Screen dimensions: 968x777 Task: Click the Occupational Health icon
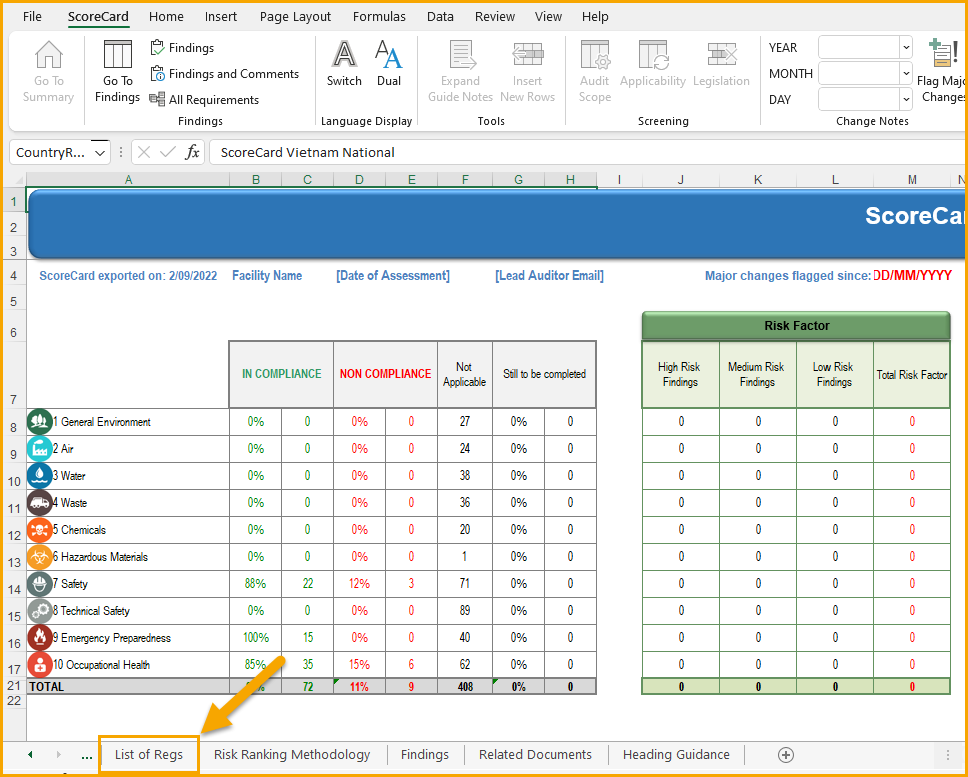[x=40, y=665]
